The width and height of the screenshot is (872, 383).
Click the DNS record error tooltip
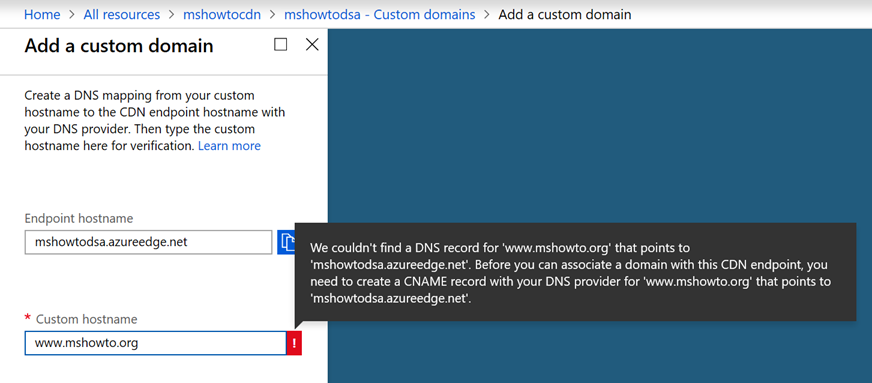coord(575,272)
